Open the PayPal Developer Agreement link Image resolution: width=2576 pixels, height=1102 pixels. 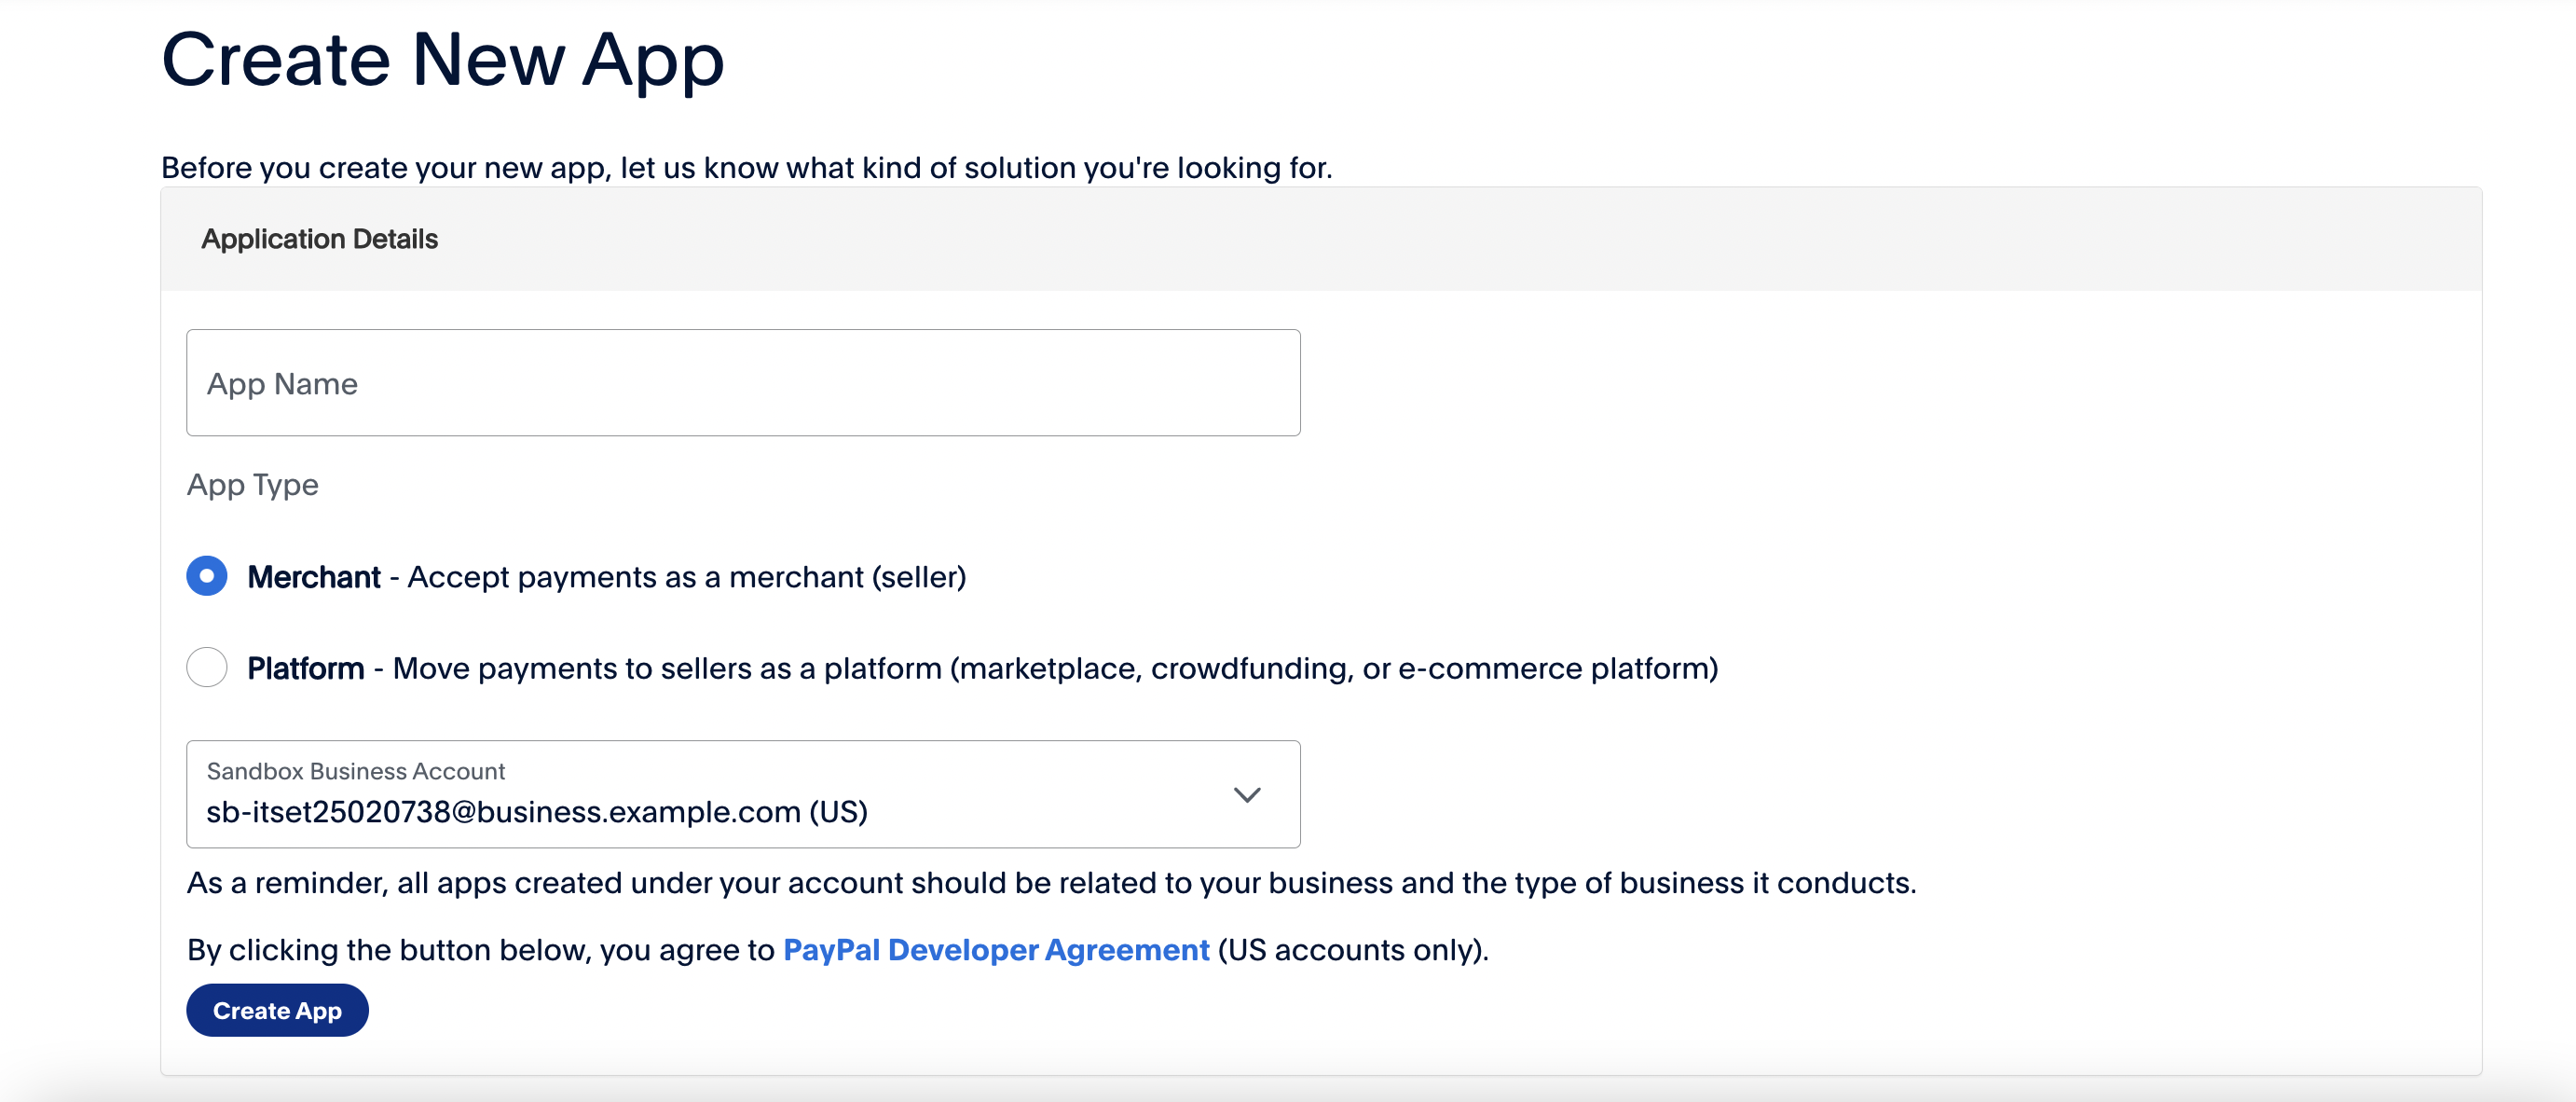click(996, 949)
